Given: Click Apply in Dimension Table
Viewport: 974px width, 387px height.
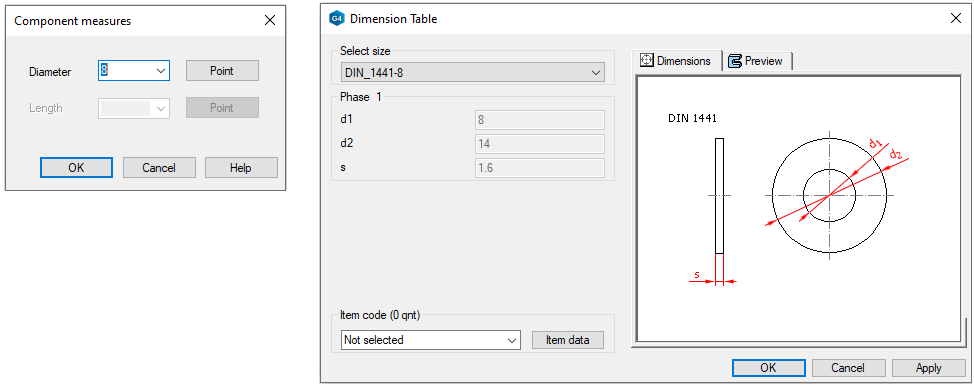Looking at the screenshot, I should point(929,368).
